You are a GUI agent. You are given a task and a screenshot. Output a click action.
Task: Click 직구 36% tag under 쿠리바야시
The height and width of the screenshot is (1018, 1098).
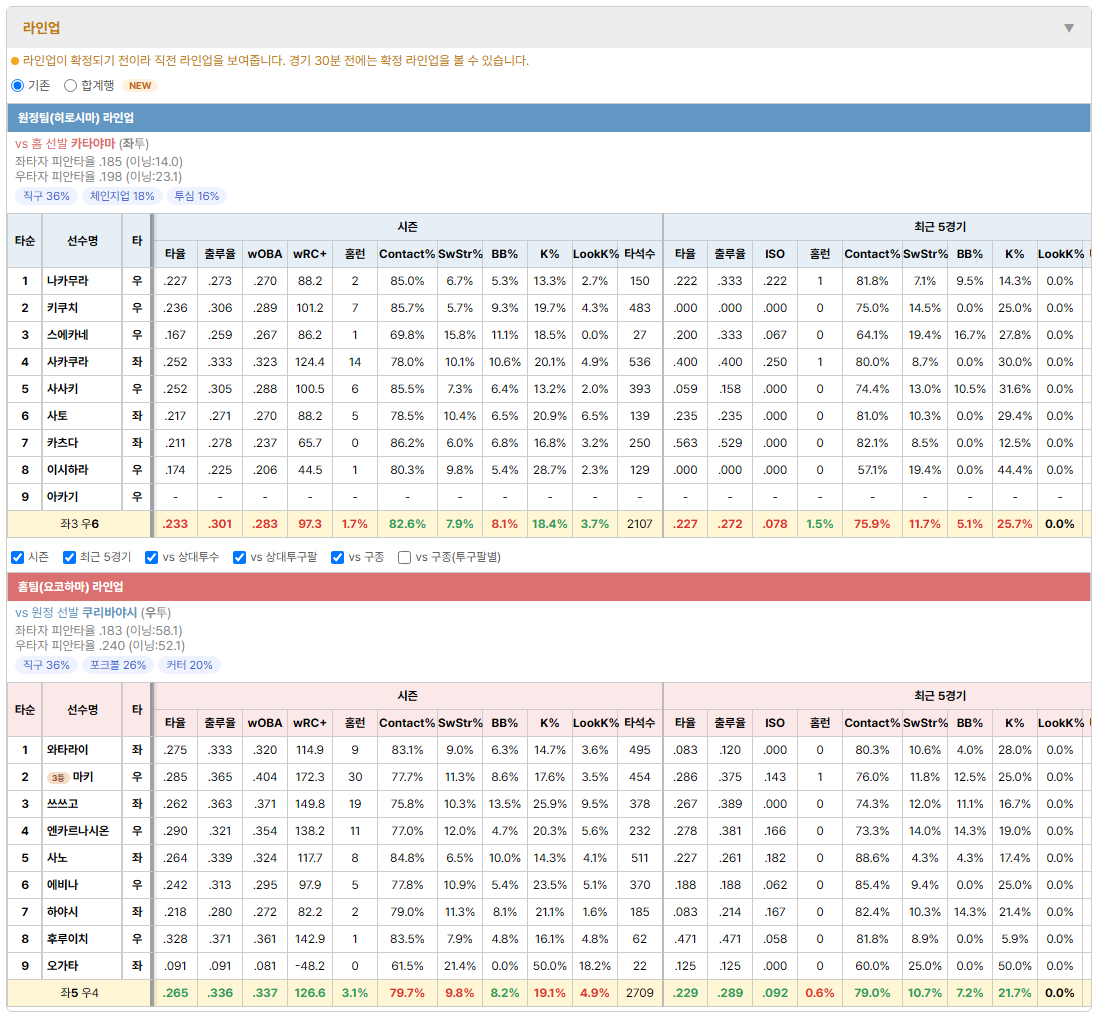[46, 665]
